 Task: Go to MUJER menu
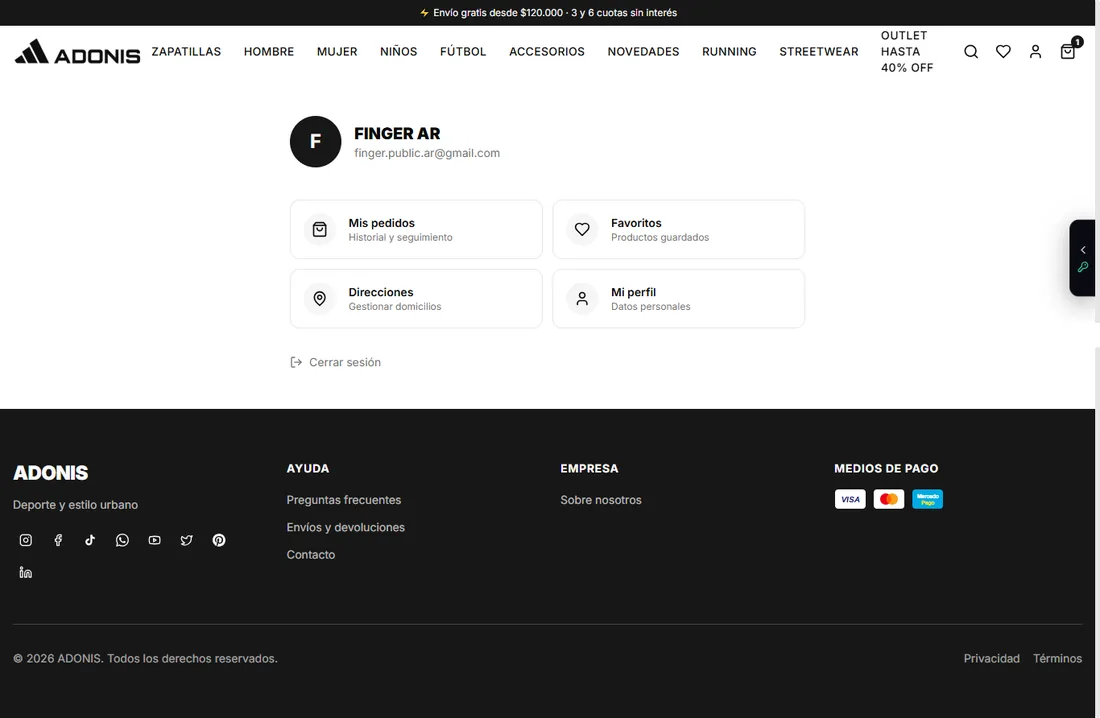click(x=337, y=51)
